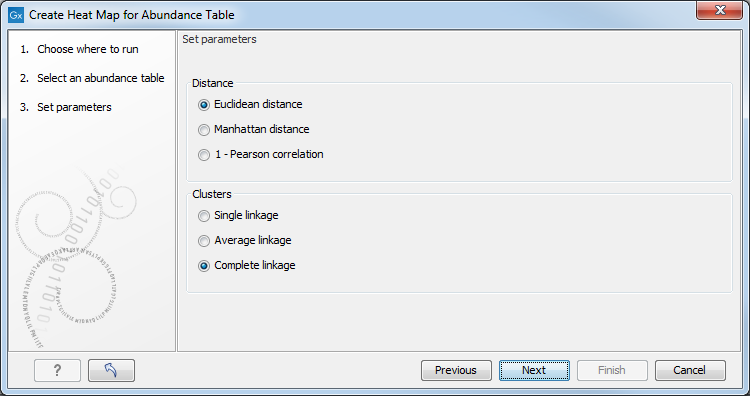Click the Gx application icon in title bar
This screenshot has width=750, height=396.
pos(16,15)
